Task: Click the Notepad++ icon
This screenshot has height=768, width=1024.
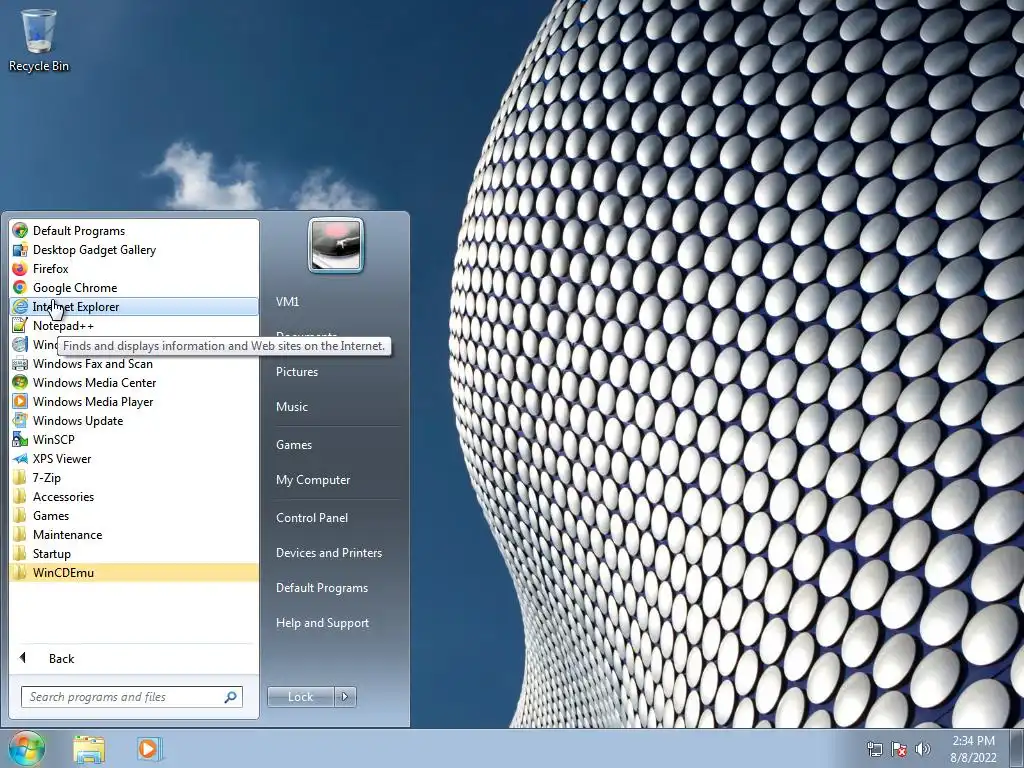Action: pyautogui.click(x=20, y=325)
